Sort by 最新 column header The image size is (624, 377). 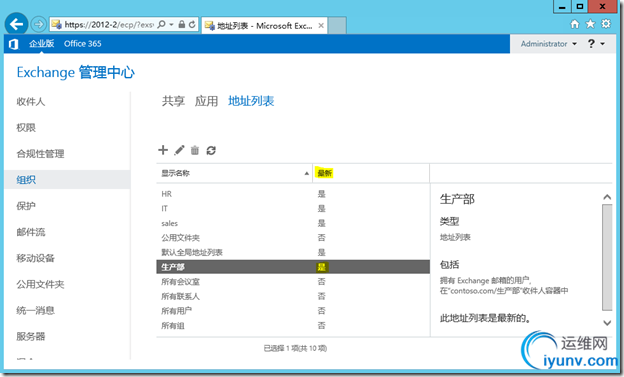(x=371, y=173)
